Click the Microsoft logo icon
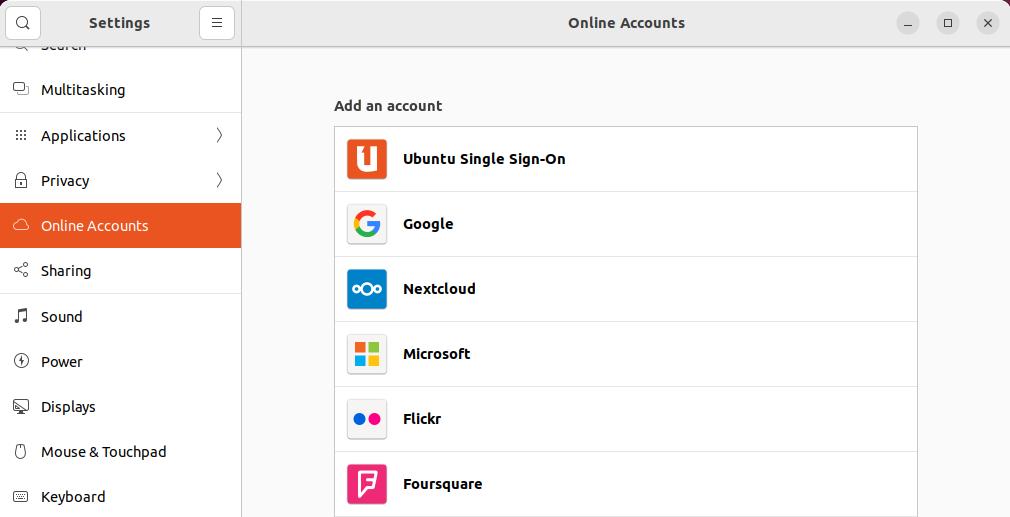This screenshot has width=1010, height=517. point(367,354)
